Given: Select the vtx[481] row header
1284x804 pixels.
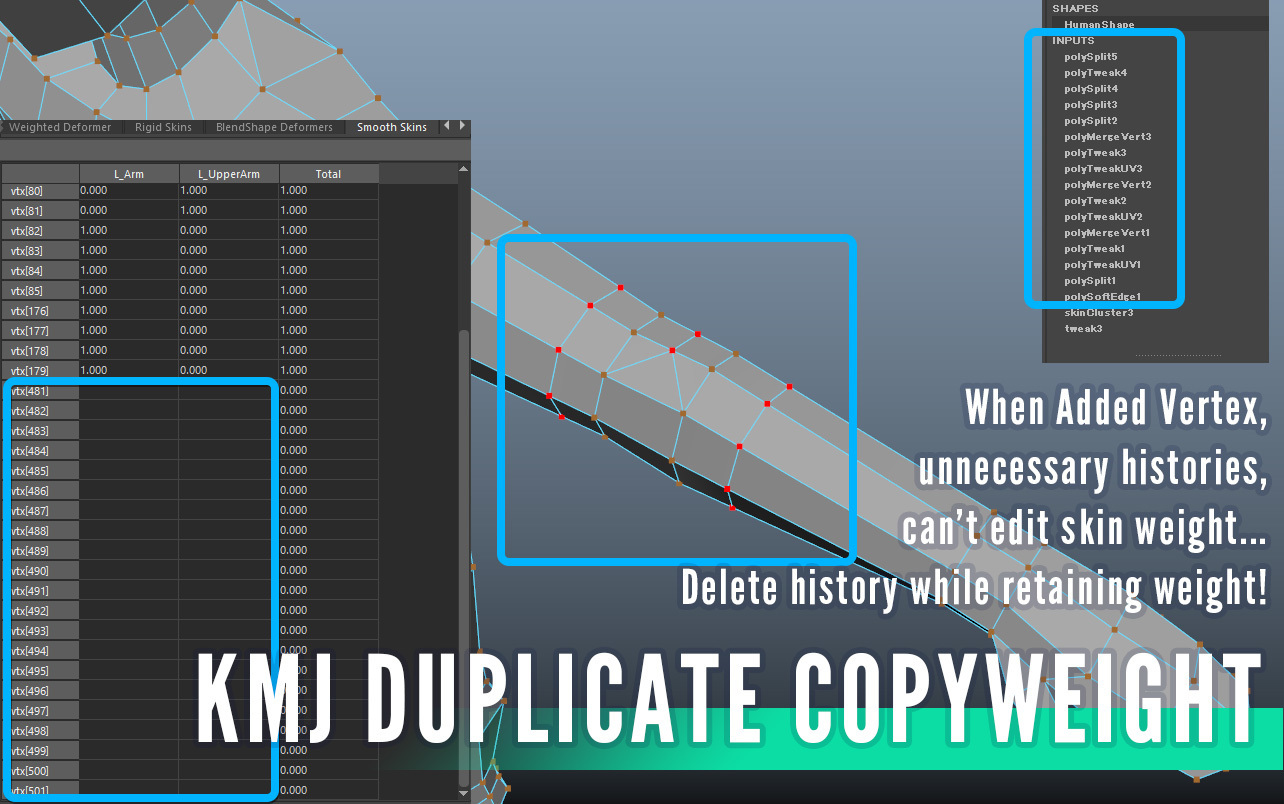Looking at the screenshot, I should coord(39,391).
